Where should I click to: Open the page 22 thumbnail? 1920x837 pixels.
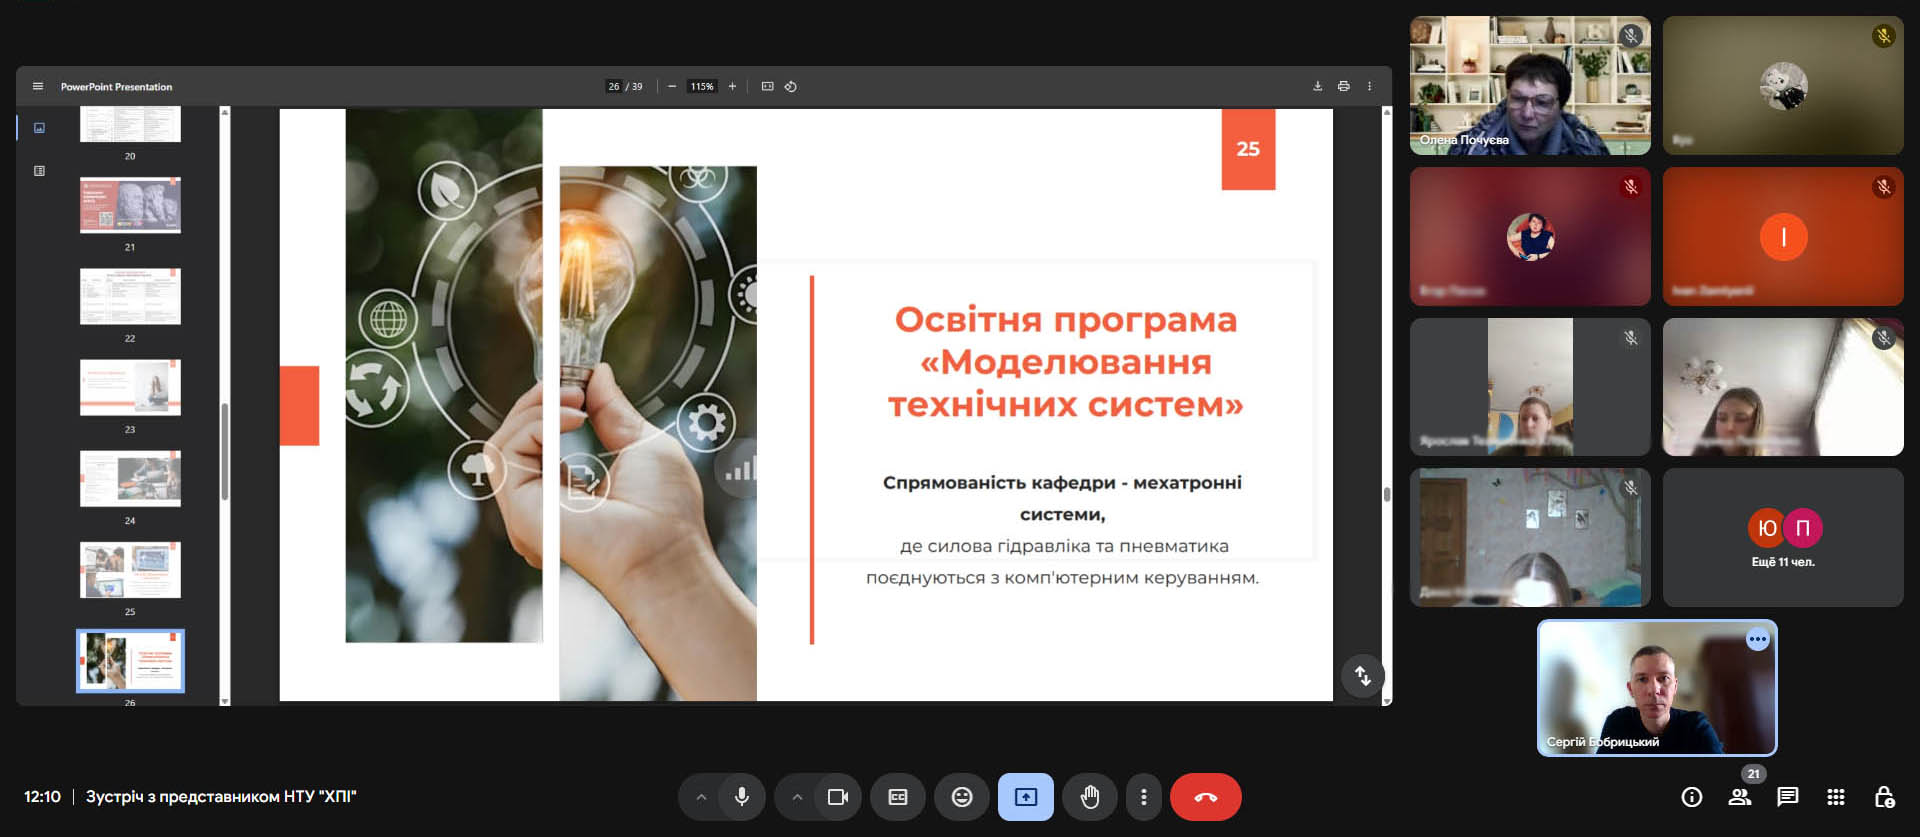pos(130,296)
